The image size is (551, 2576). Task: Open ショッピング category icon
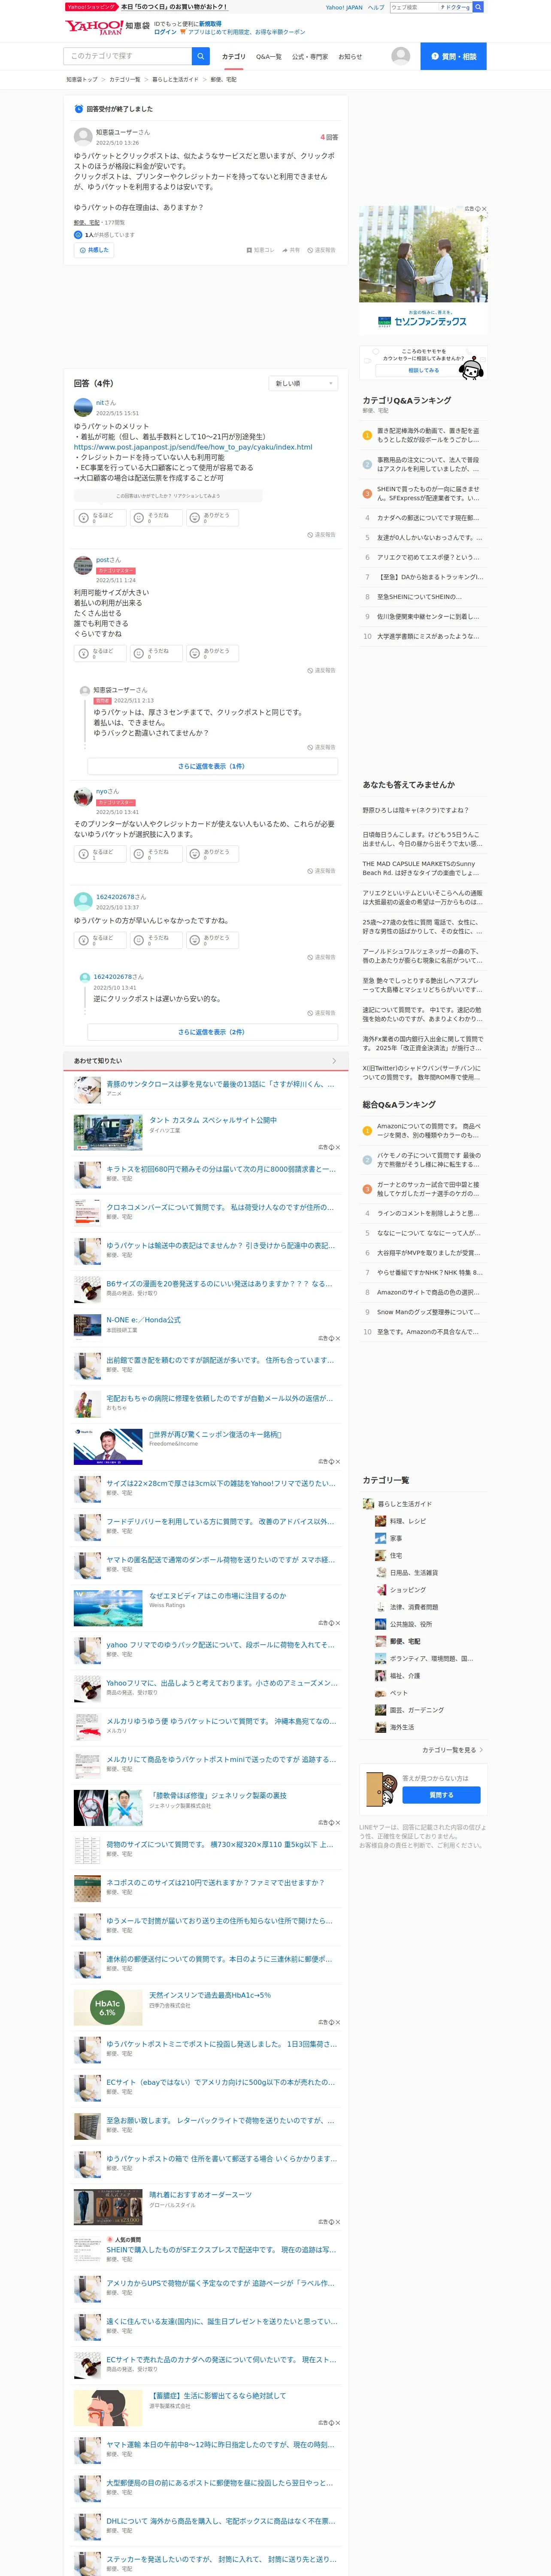pos(380,1589)
